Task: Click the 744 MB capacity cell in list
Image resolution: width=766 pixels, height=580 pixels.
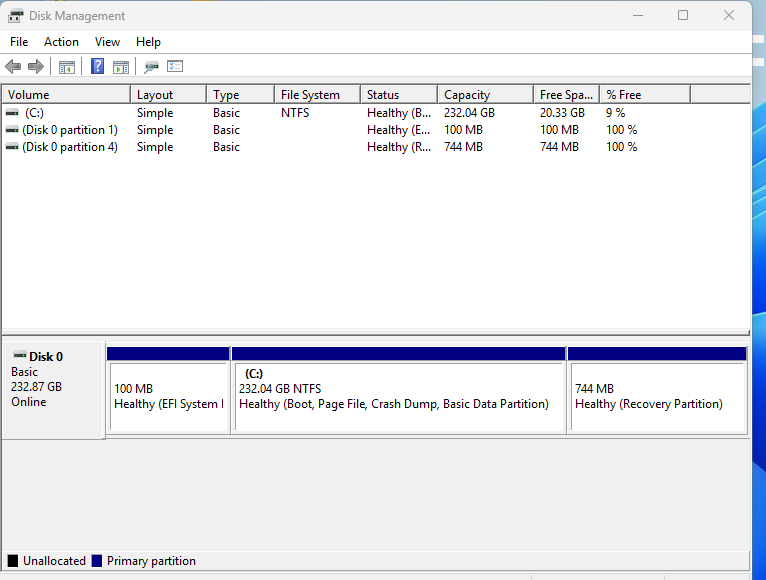Action: click(x=463, y=147)
